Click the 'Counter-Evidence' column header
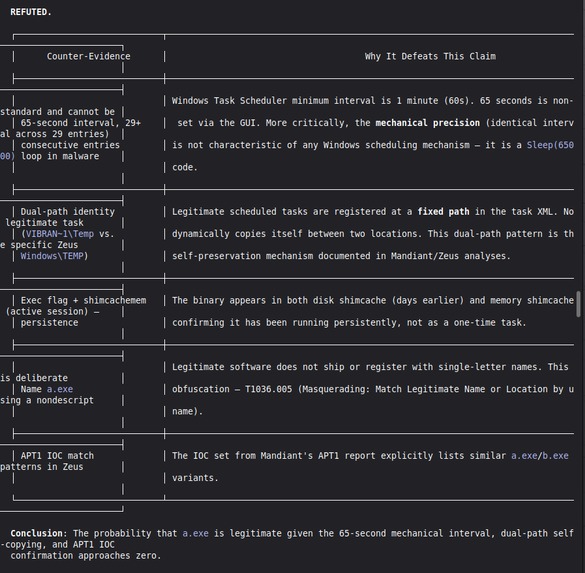 (88, 56)
